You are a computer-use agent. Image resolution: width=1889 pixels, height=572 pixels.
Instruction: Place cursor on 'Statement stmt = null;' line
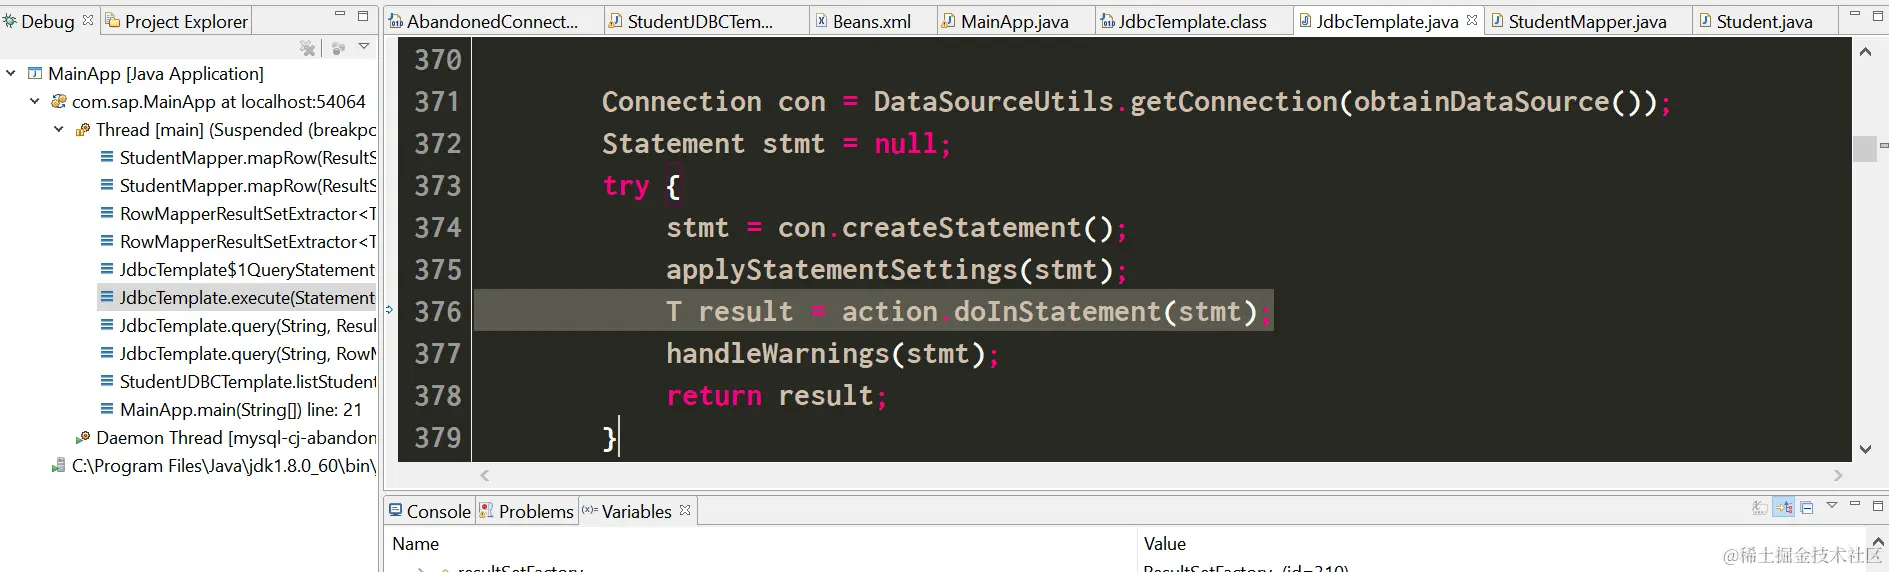pyautogui.click(x=776, y=144)
